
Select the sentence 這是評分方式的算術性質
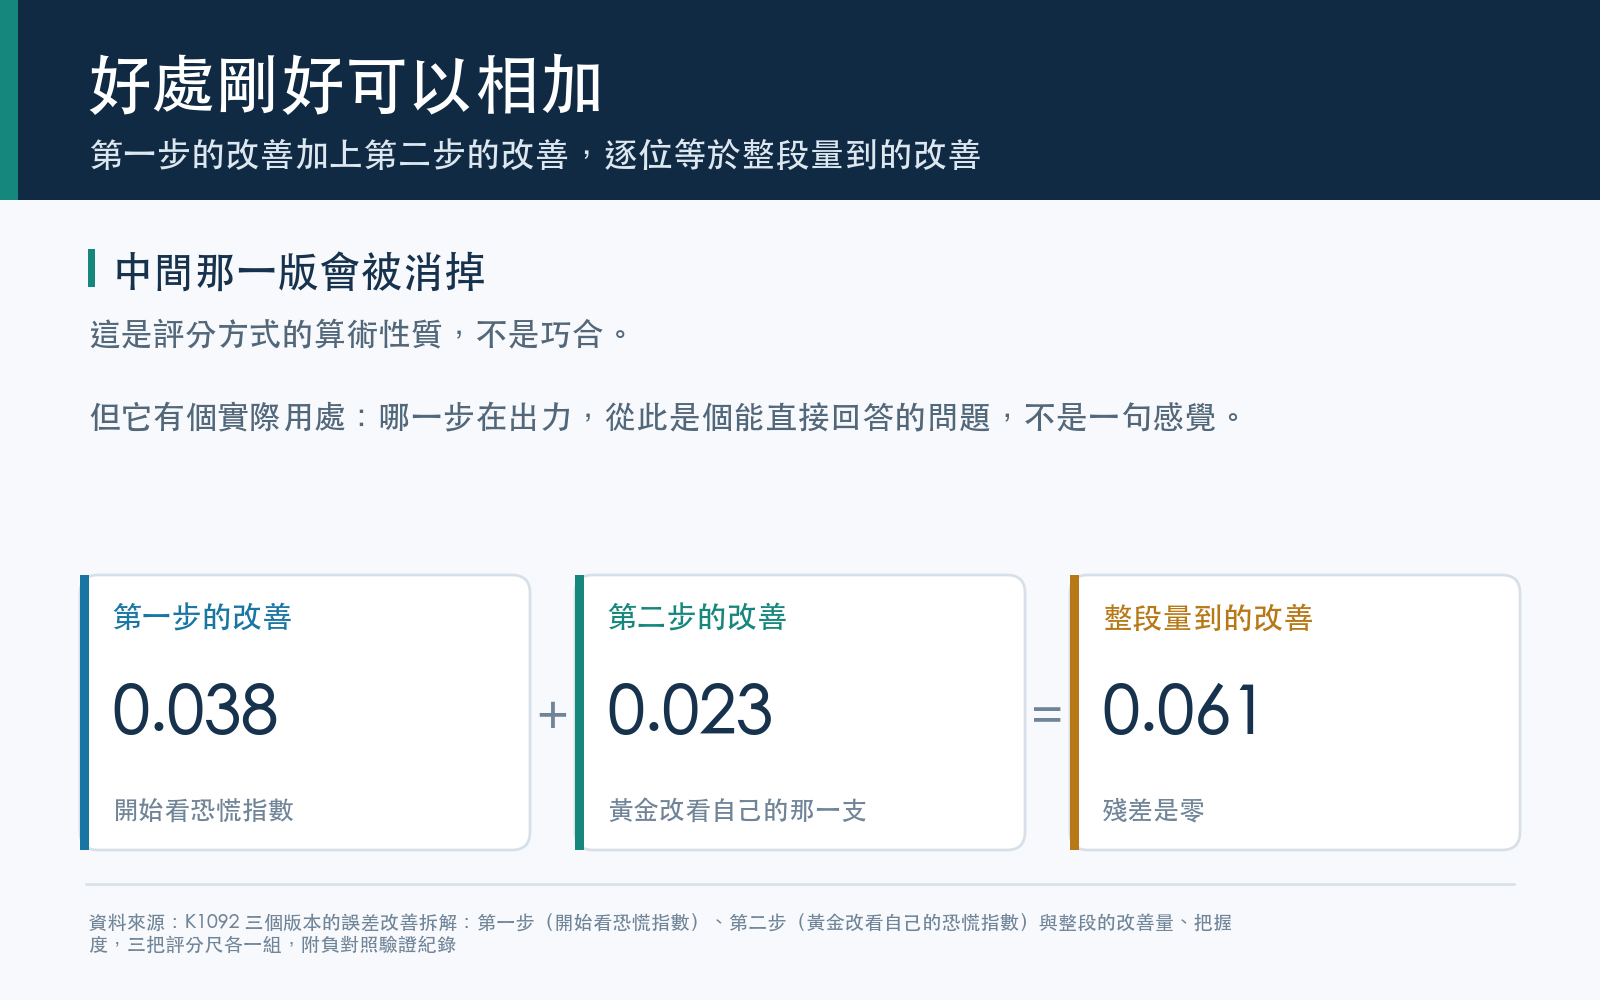pos(360,334)
